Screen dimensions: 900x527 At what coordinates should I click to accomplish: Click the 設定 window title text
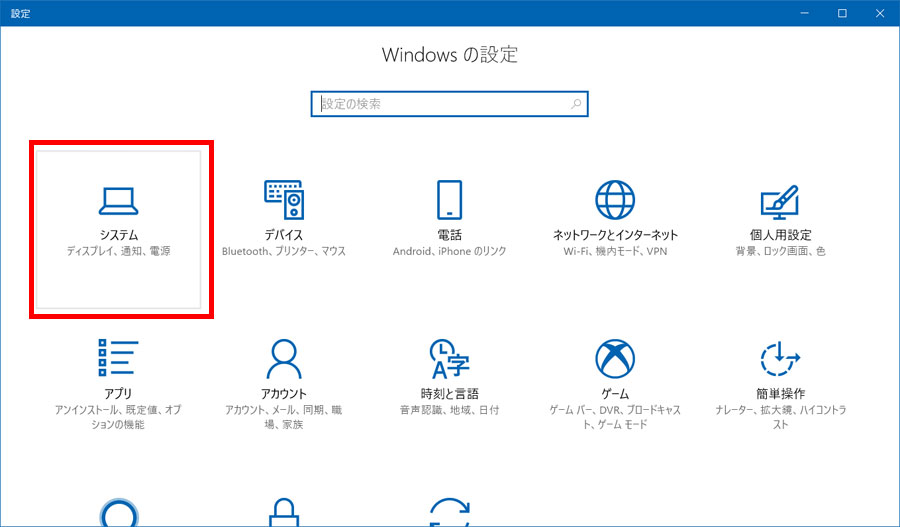pyautogui.click(x=21, y=13)
